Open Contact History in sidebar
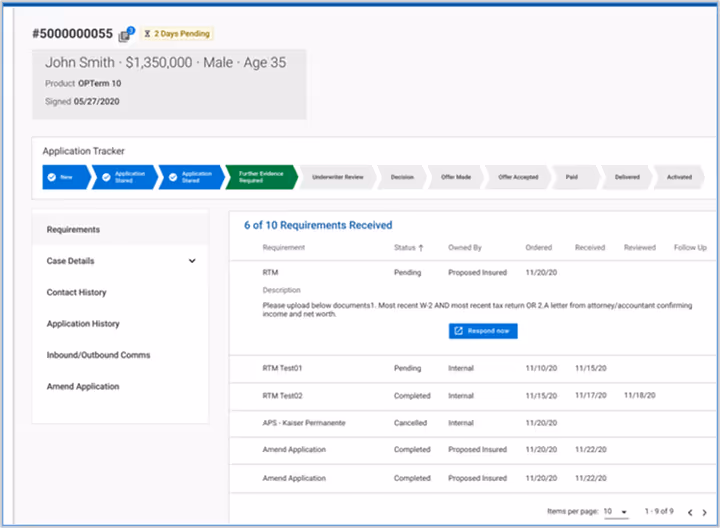This screenshot has height=528, width=720. [76, 292]
